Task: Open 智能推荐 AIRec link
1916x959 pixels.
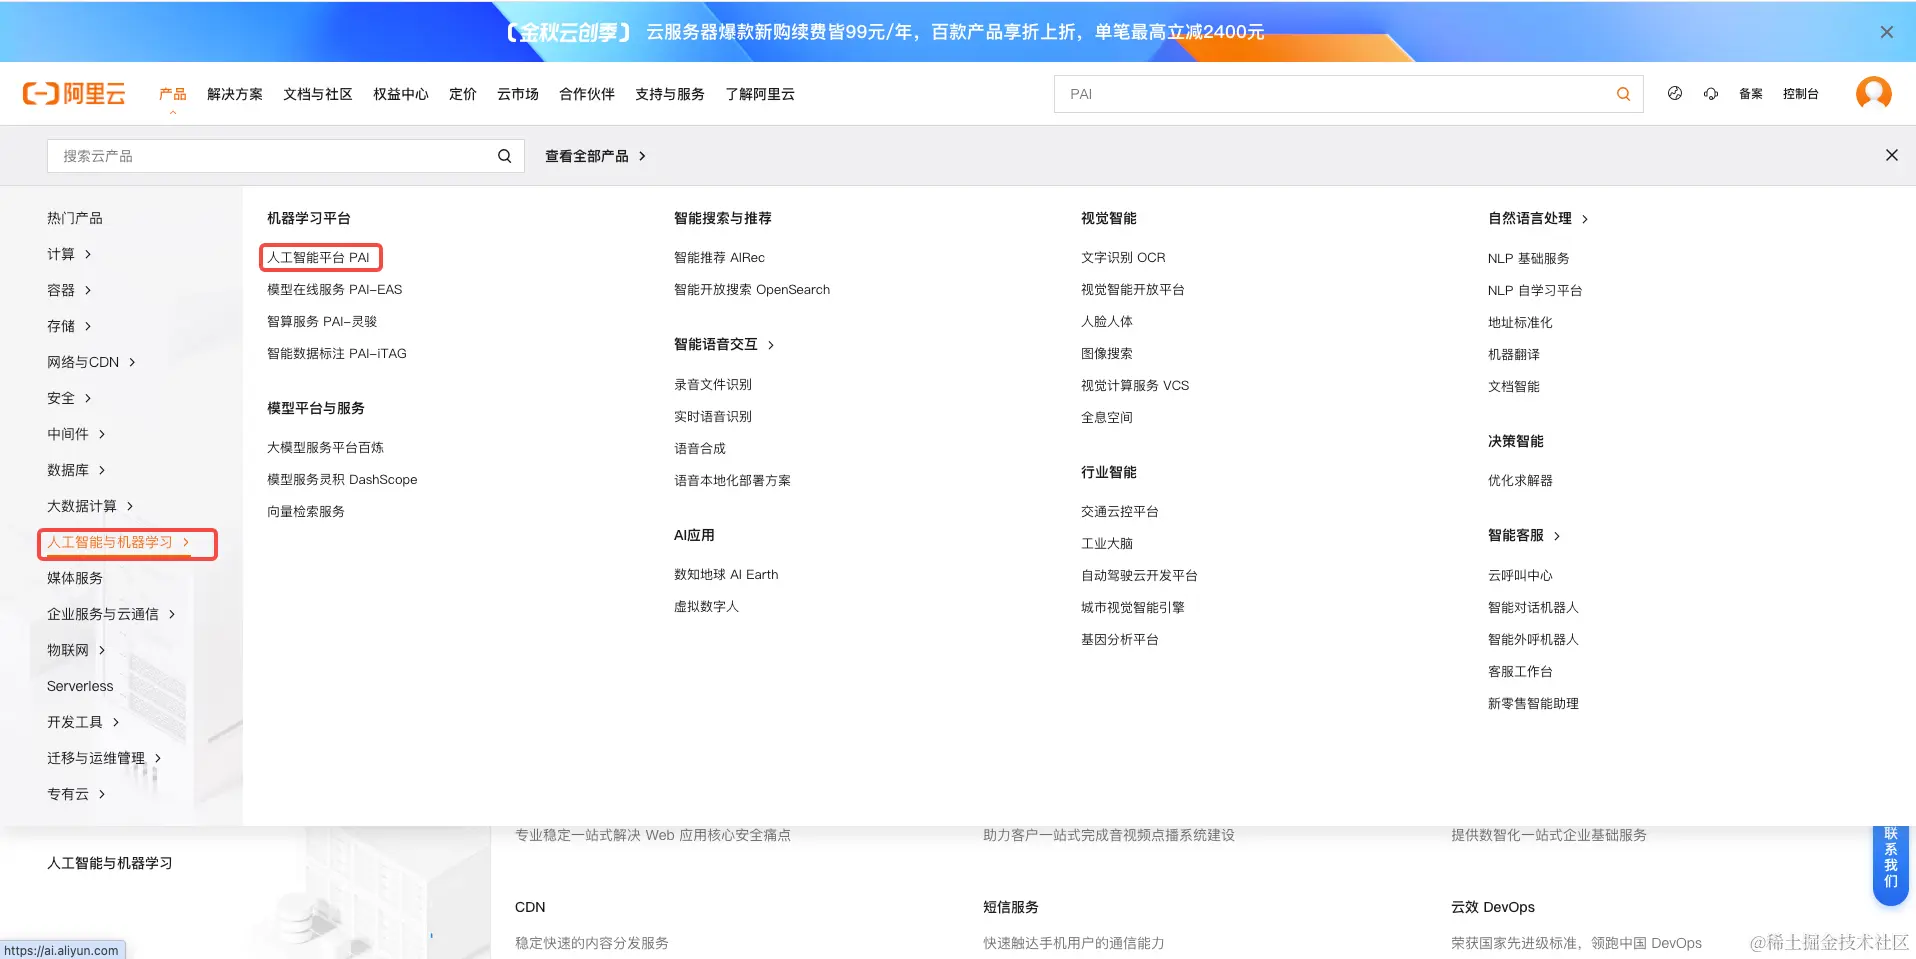Action: point(719,257)
